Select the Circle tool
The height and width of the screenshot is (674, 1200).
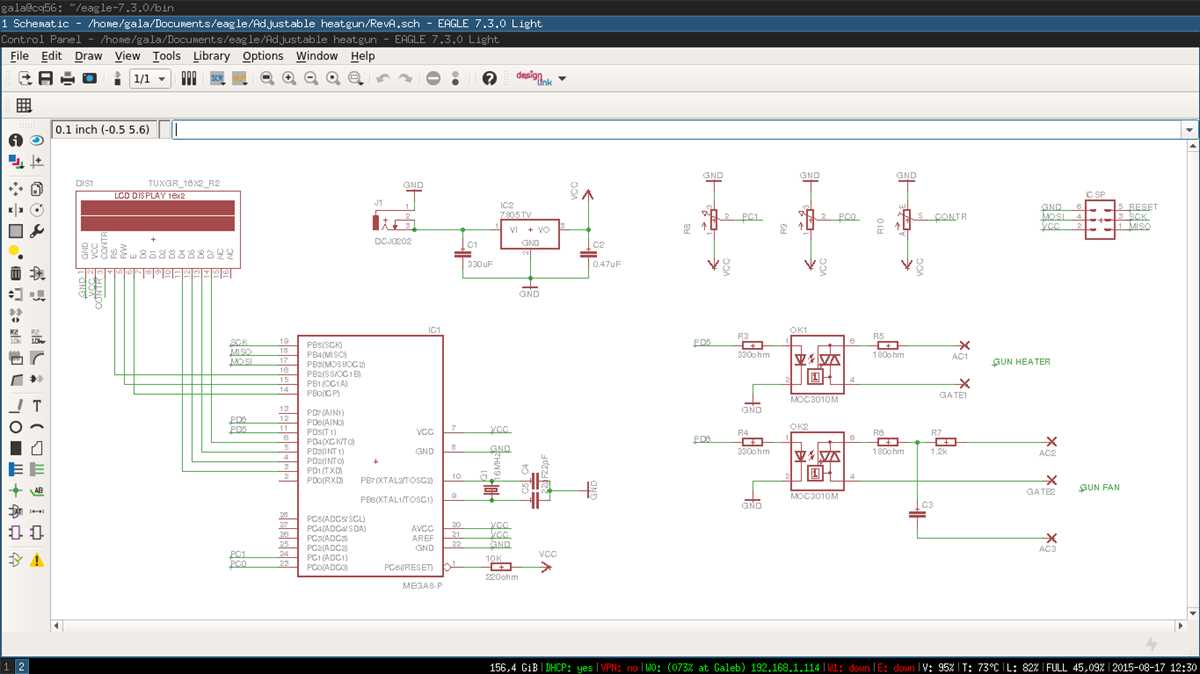coord(16,427)
